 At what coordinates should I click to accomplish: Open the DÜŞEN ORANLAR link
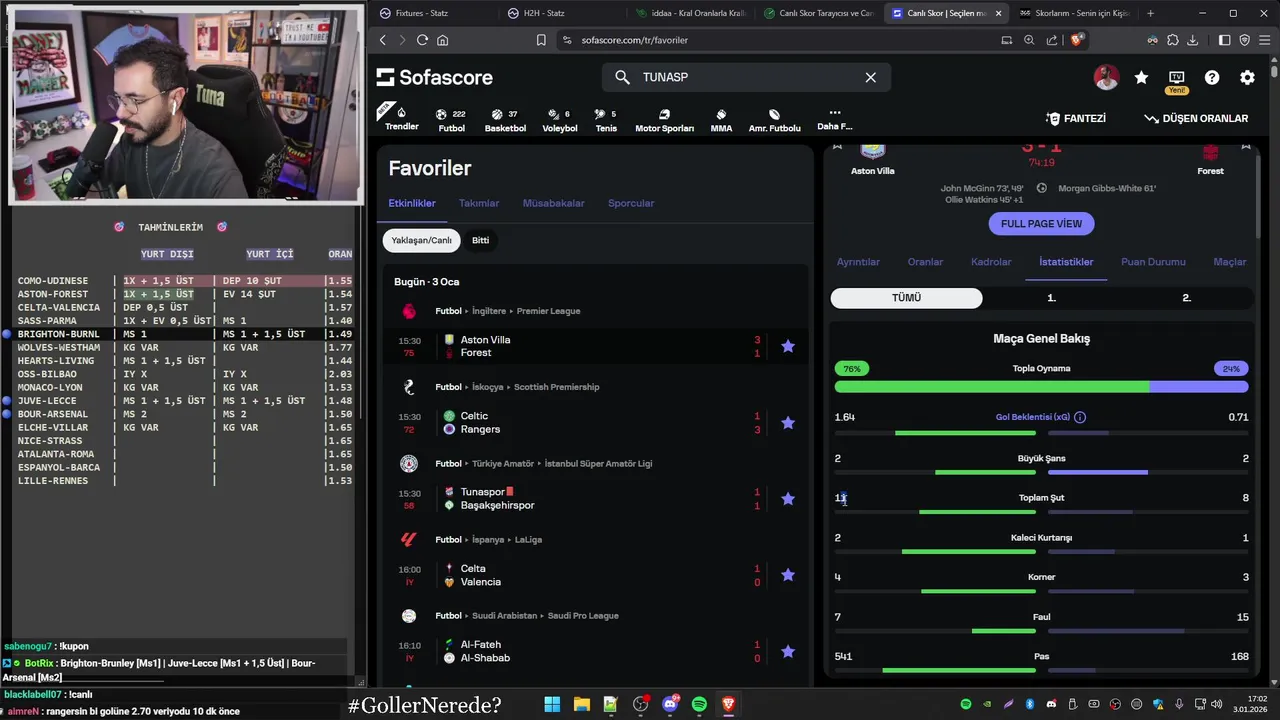1196,118
